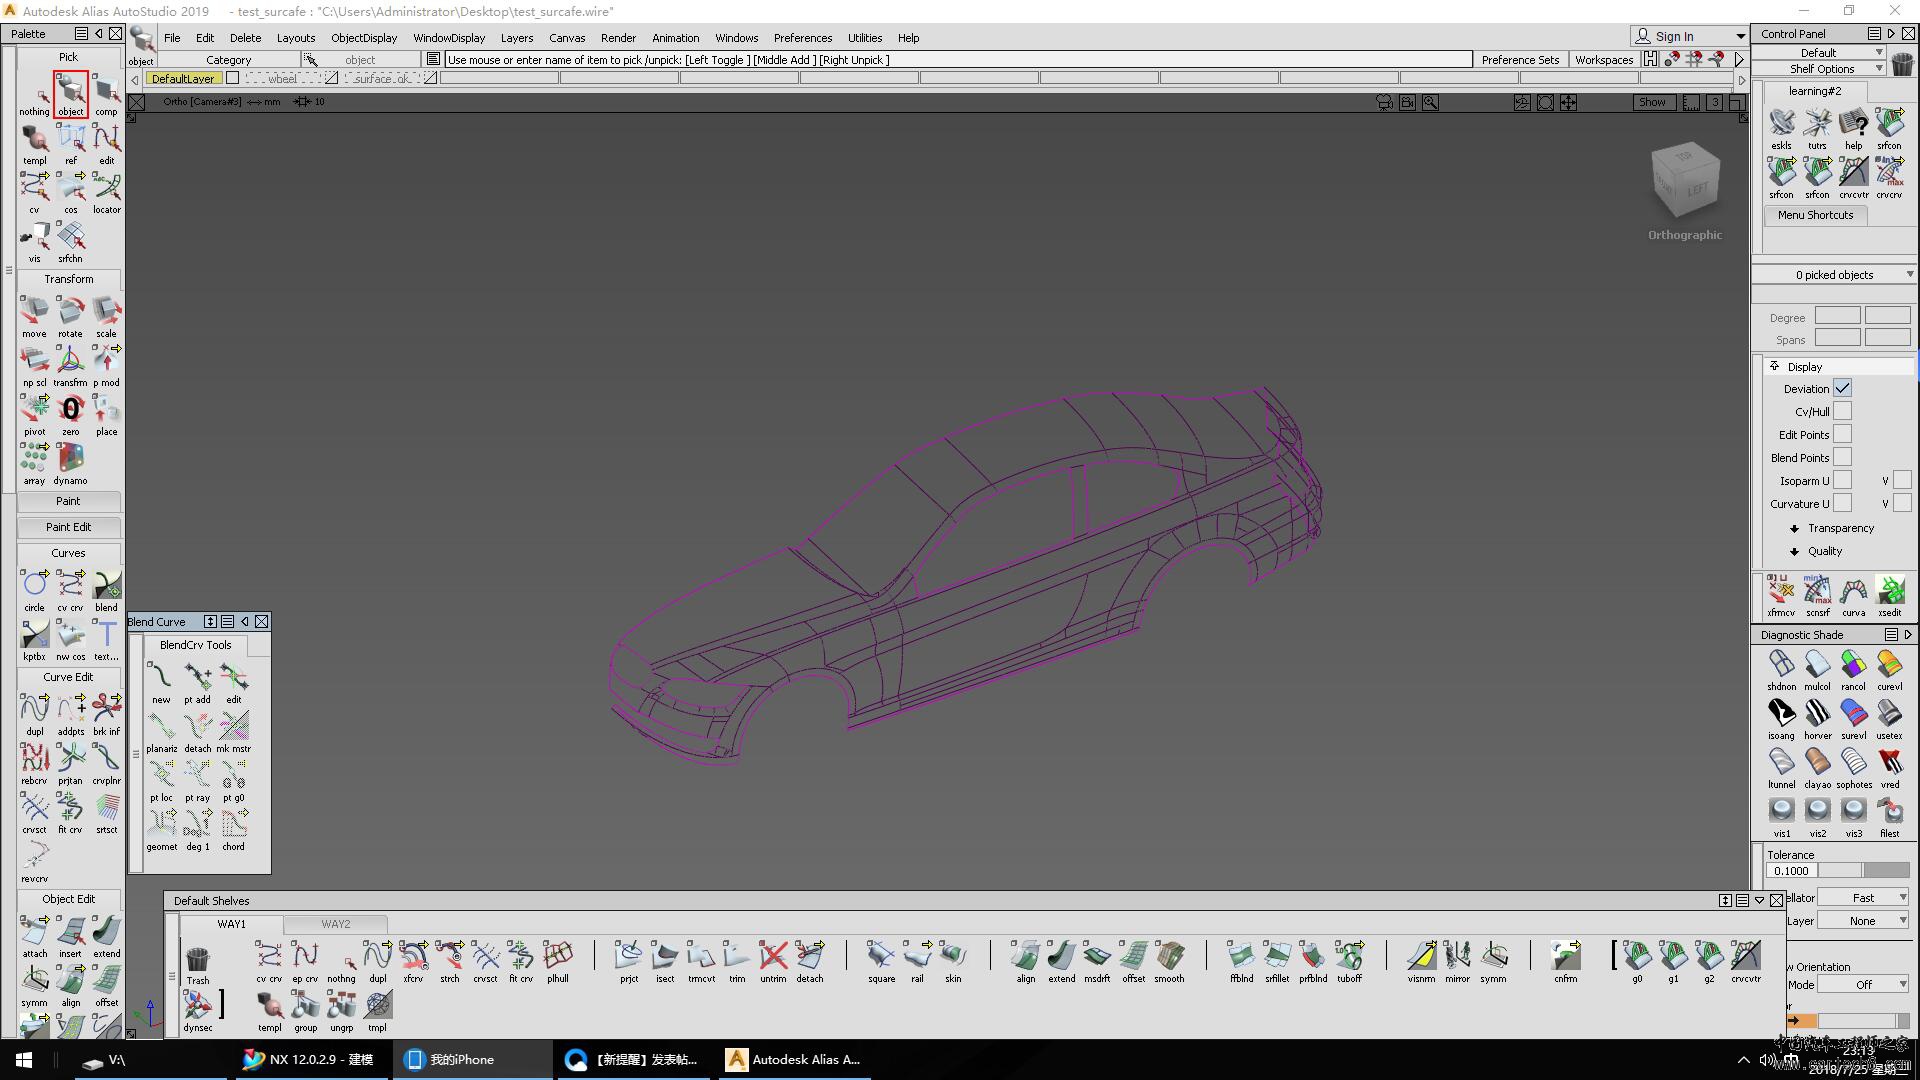Switch to the WAY2 shelf tab

[x=336, y=924]
